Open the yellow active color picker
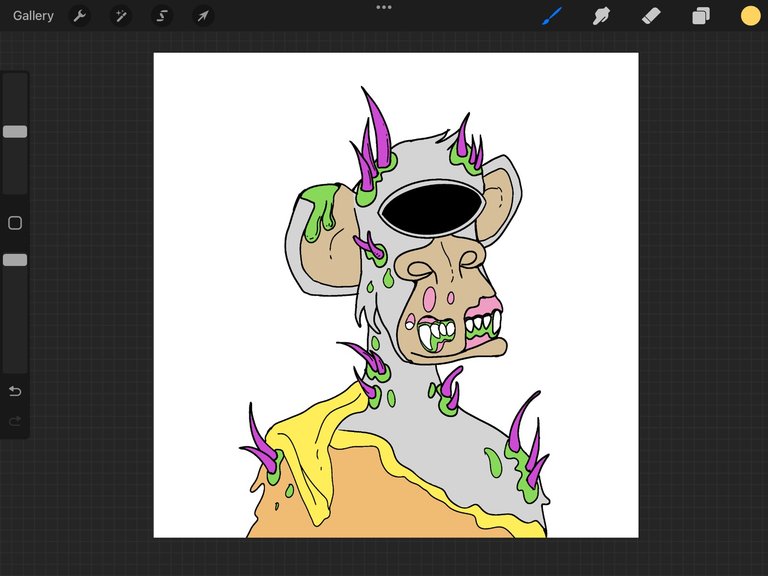The width and height of the screenshot is (768, 576). pyautogui.click(x=750, y=16)
